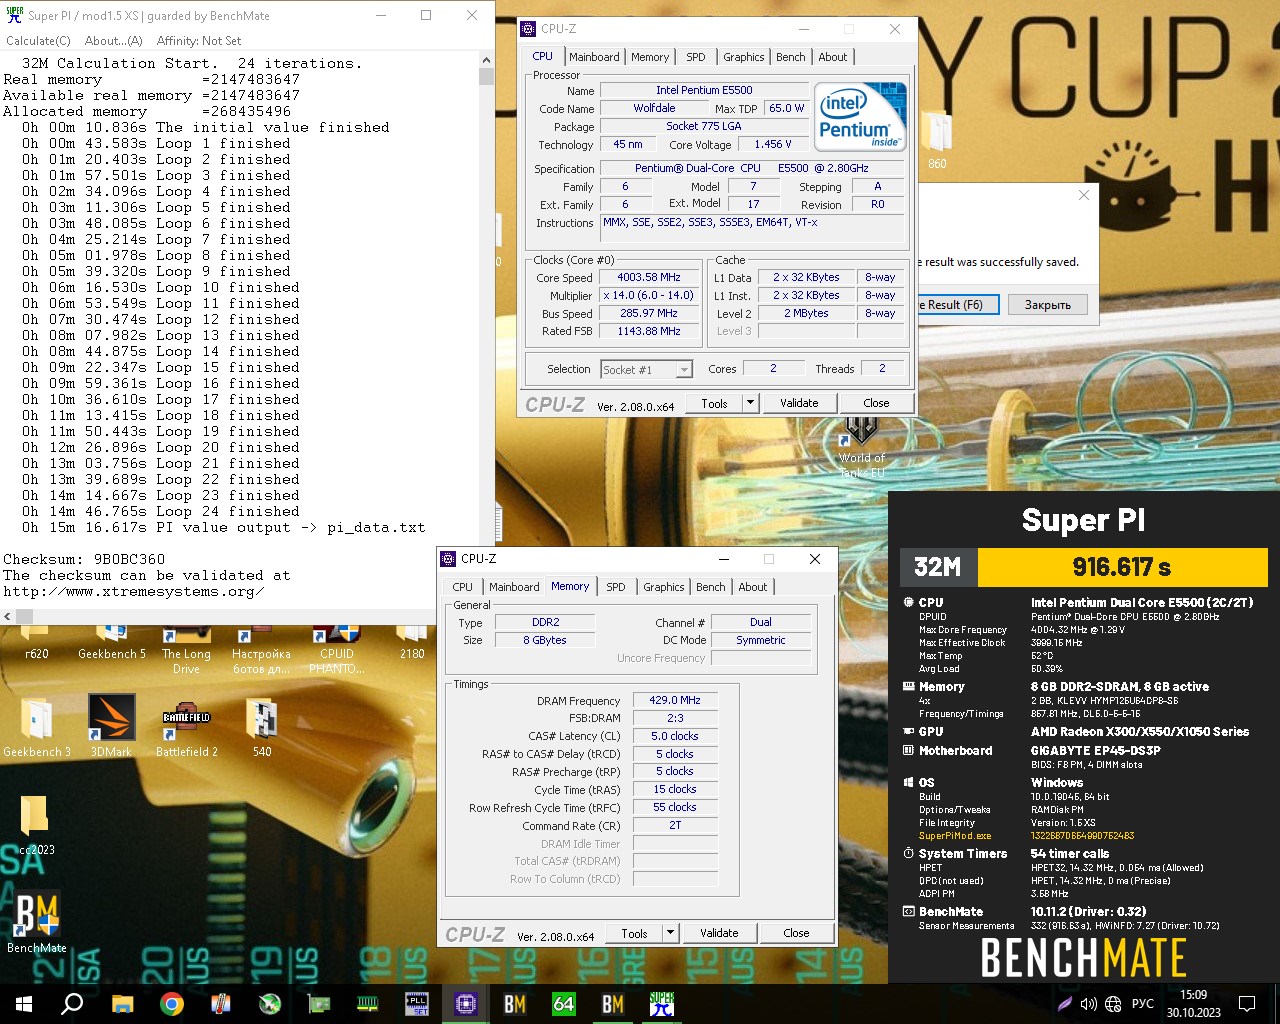
Task: Click Tools button in top CPU-Z
Action: point(714,403)
